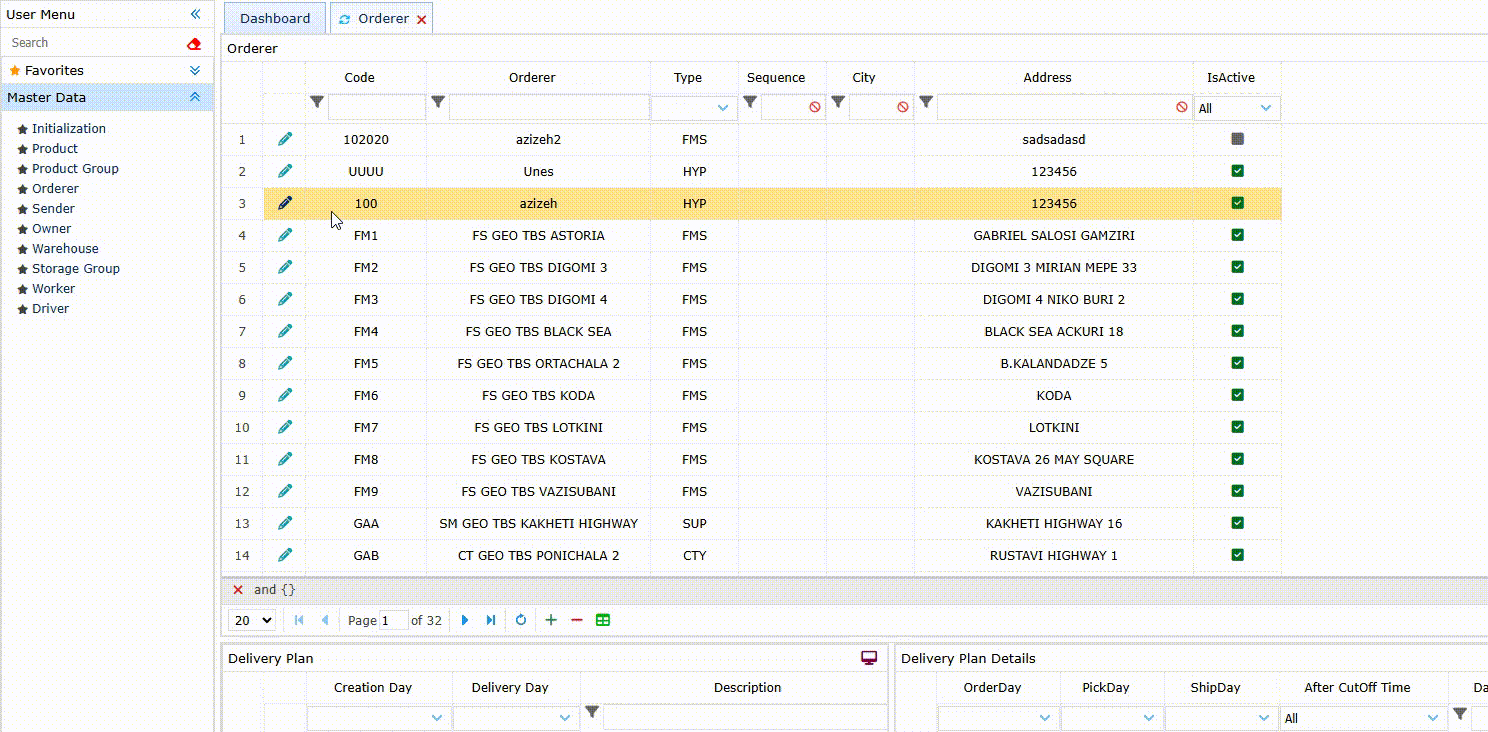Switch to the Dashboard tab

coord(274,17)
